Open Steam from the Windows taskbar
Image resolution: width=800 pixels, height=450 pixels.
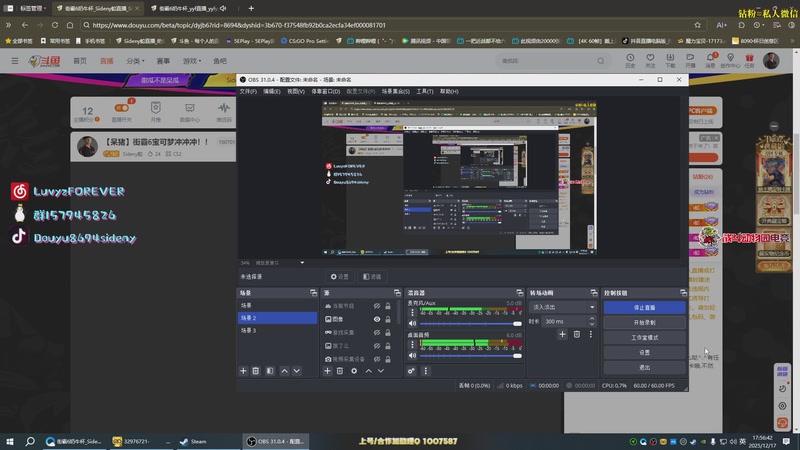193,441
